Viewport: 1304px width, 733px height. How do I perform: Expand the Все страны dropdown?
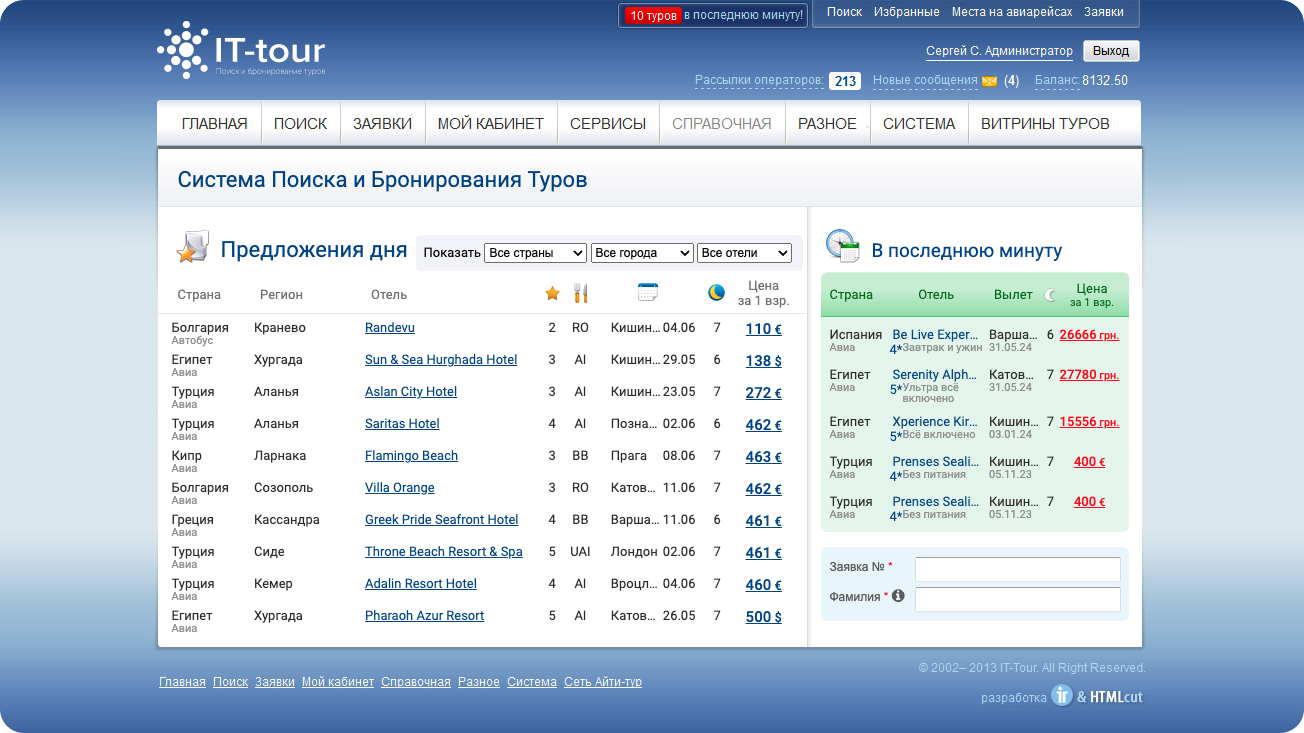coord(535,253)
